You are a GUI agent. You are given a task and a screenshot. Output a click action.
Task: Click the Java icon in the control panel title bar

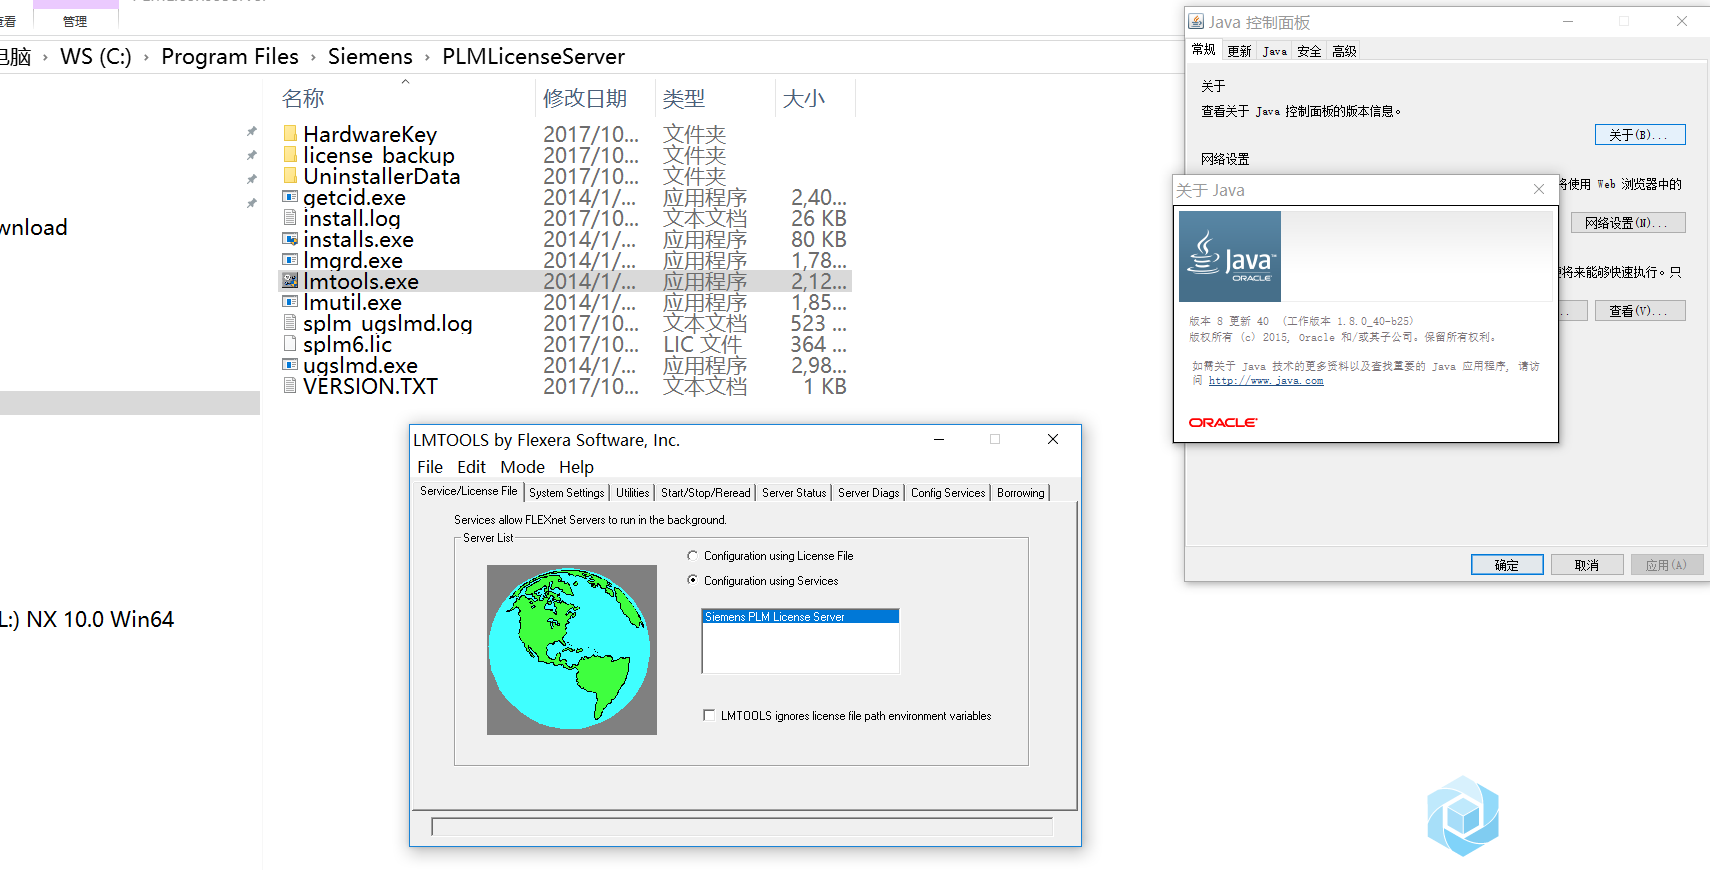(1196, 21)
